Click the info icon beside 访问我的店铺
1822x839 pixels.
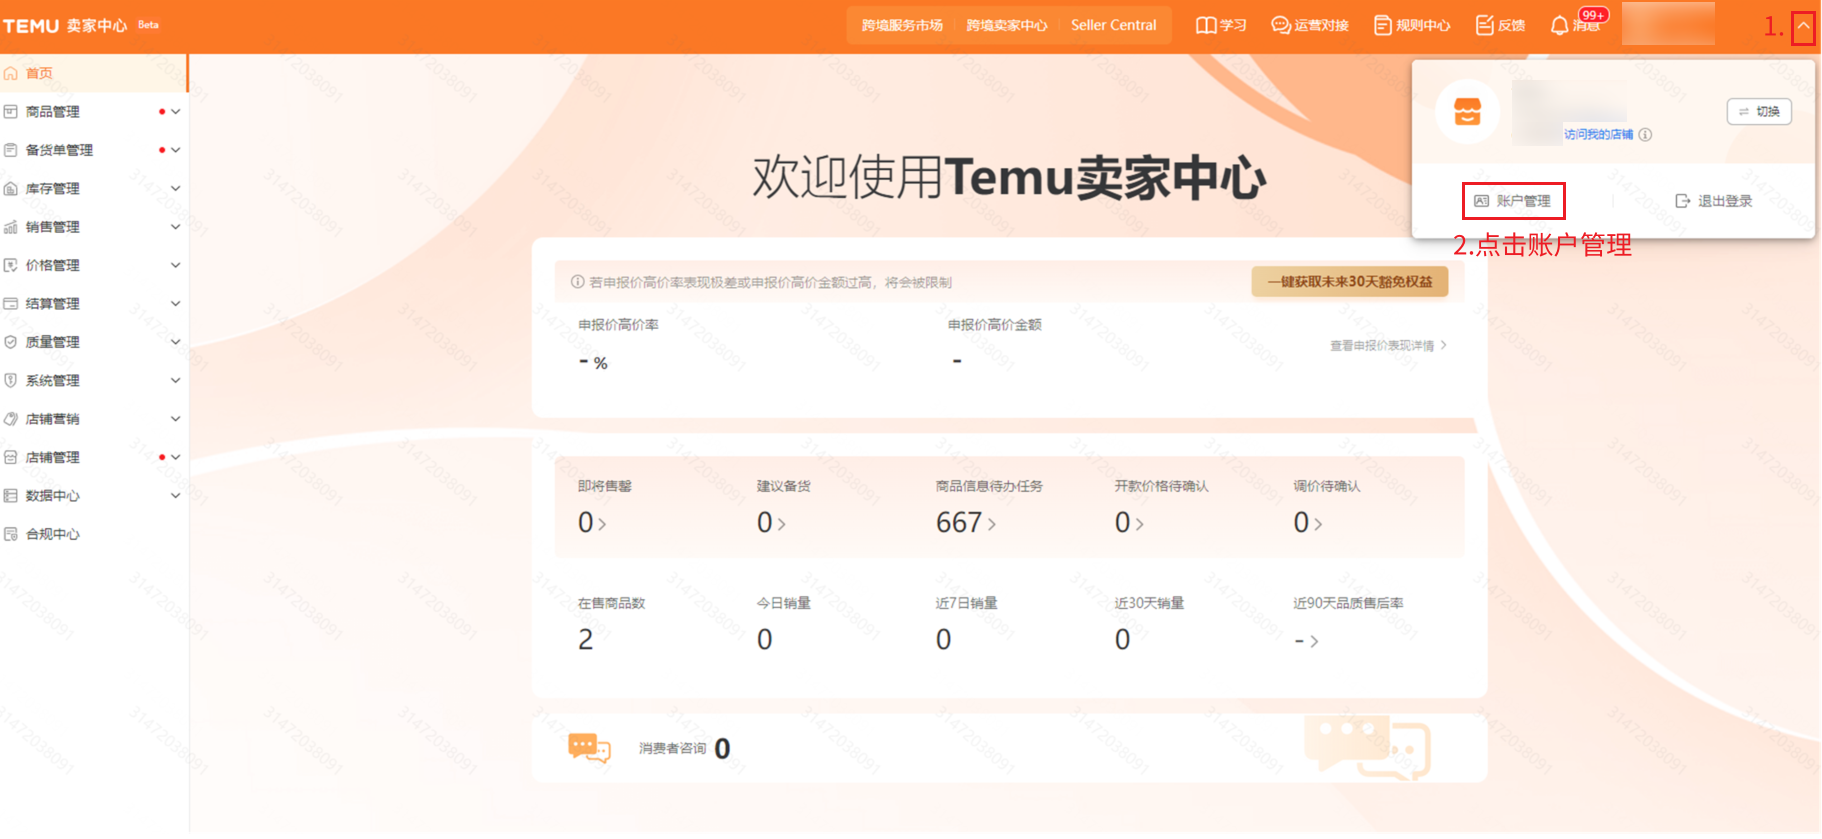(1645, 135)
